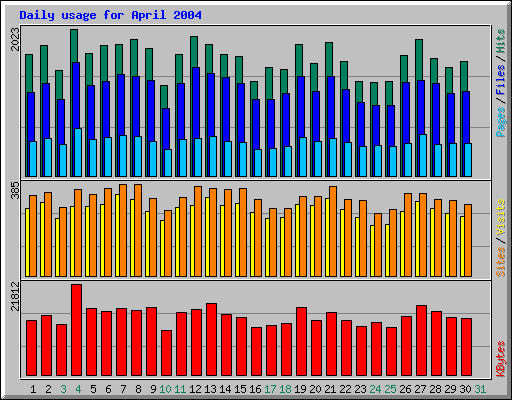Click day 6 label on the x-axis

pos(108,389)
